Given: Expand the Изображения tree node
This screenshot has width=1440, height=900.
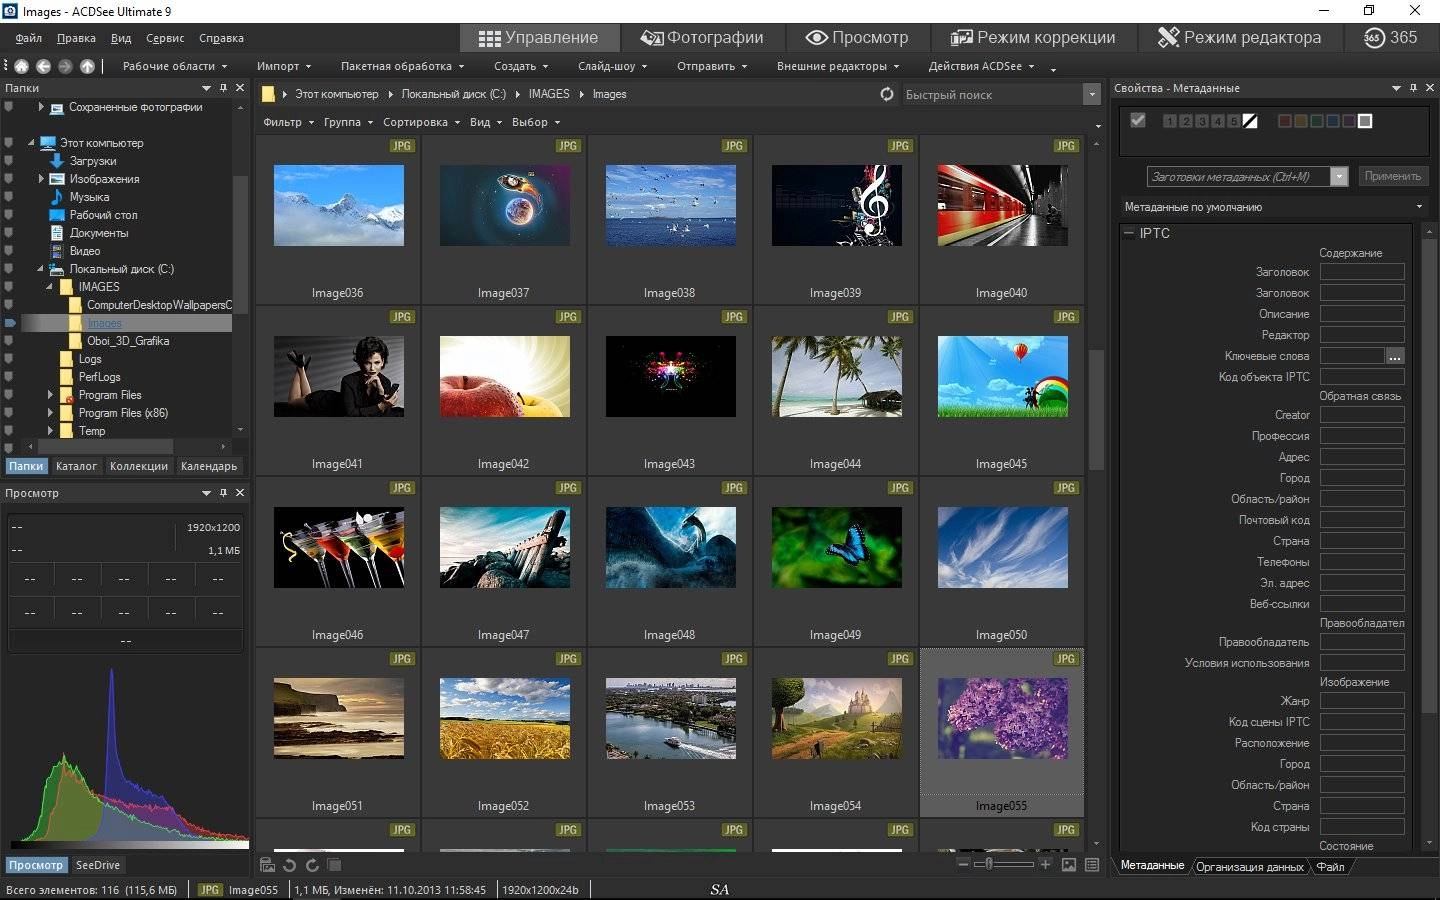Looking at the screenshot, I should pos(41,179).
